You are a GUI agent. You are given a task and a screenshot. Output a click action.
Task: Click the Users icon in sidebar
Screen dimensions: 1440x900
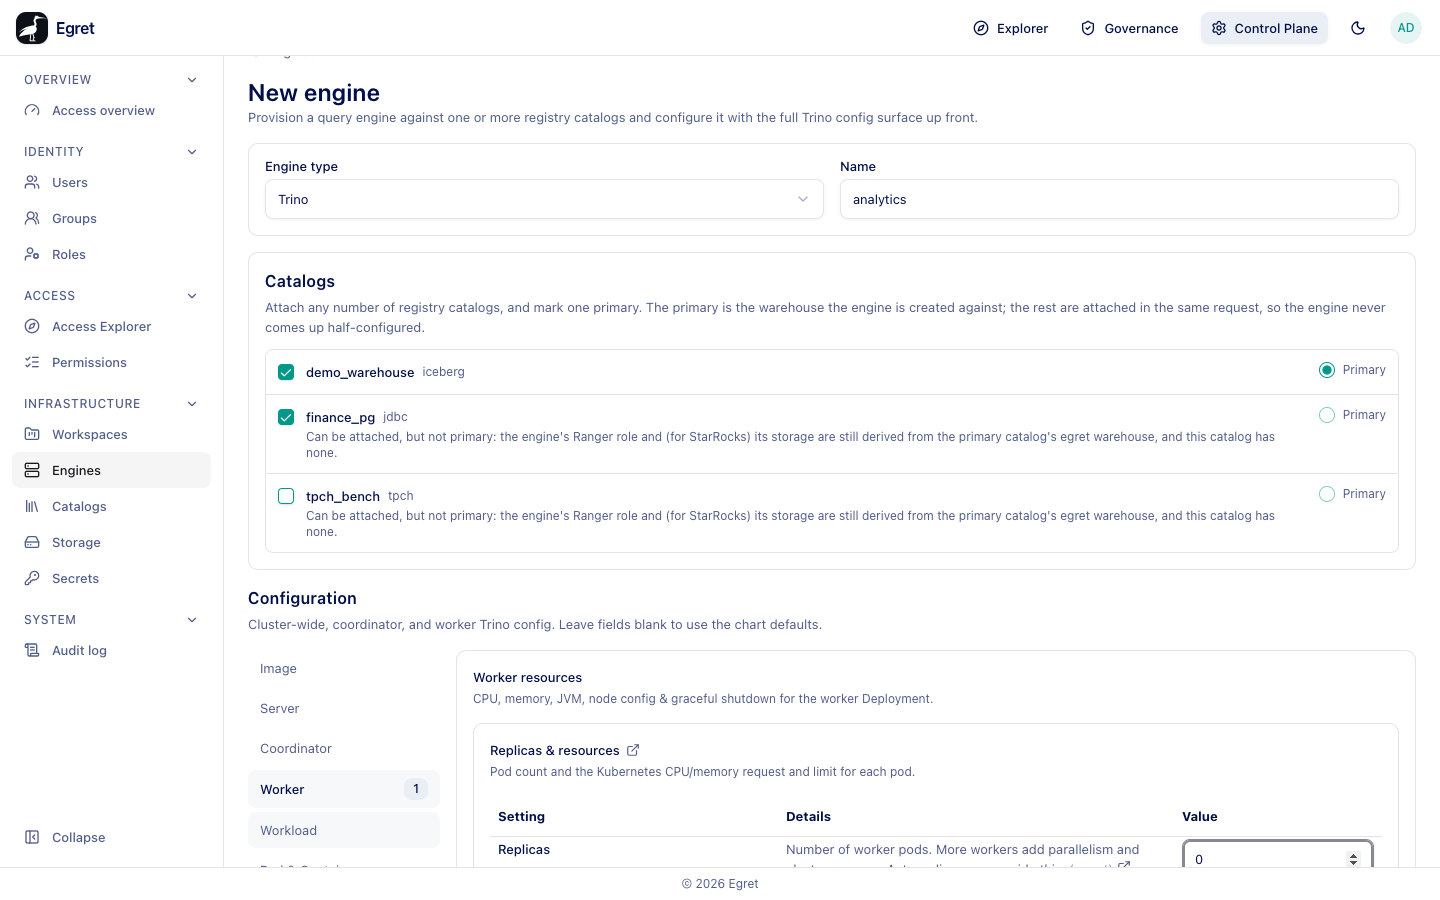point(32,182)
